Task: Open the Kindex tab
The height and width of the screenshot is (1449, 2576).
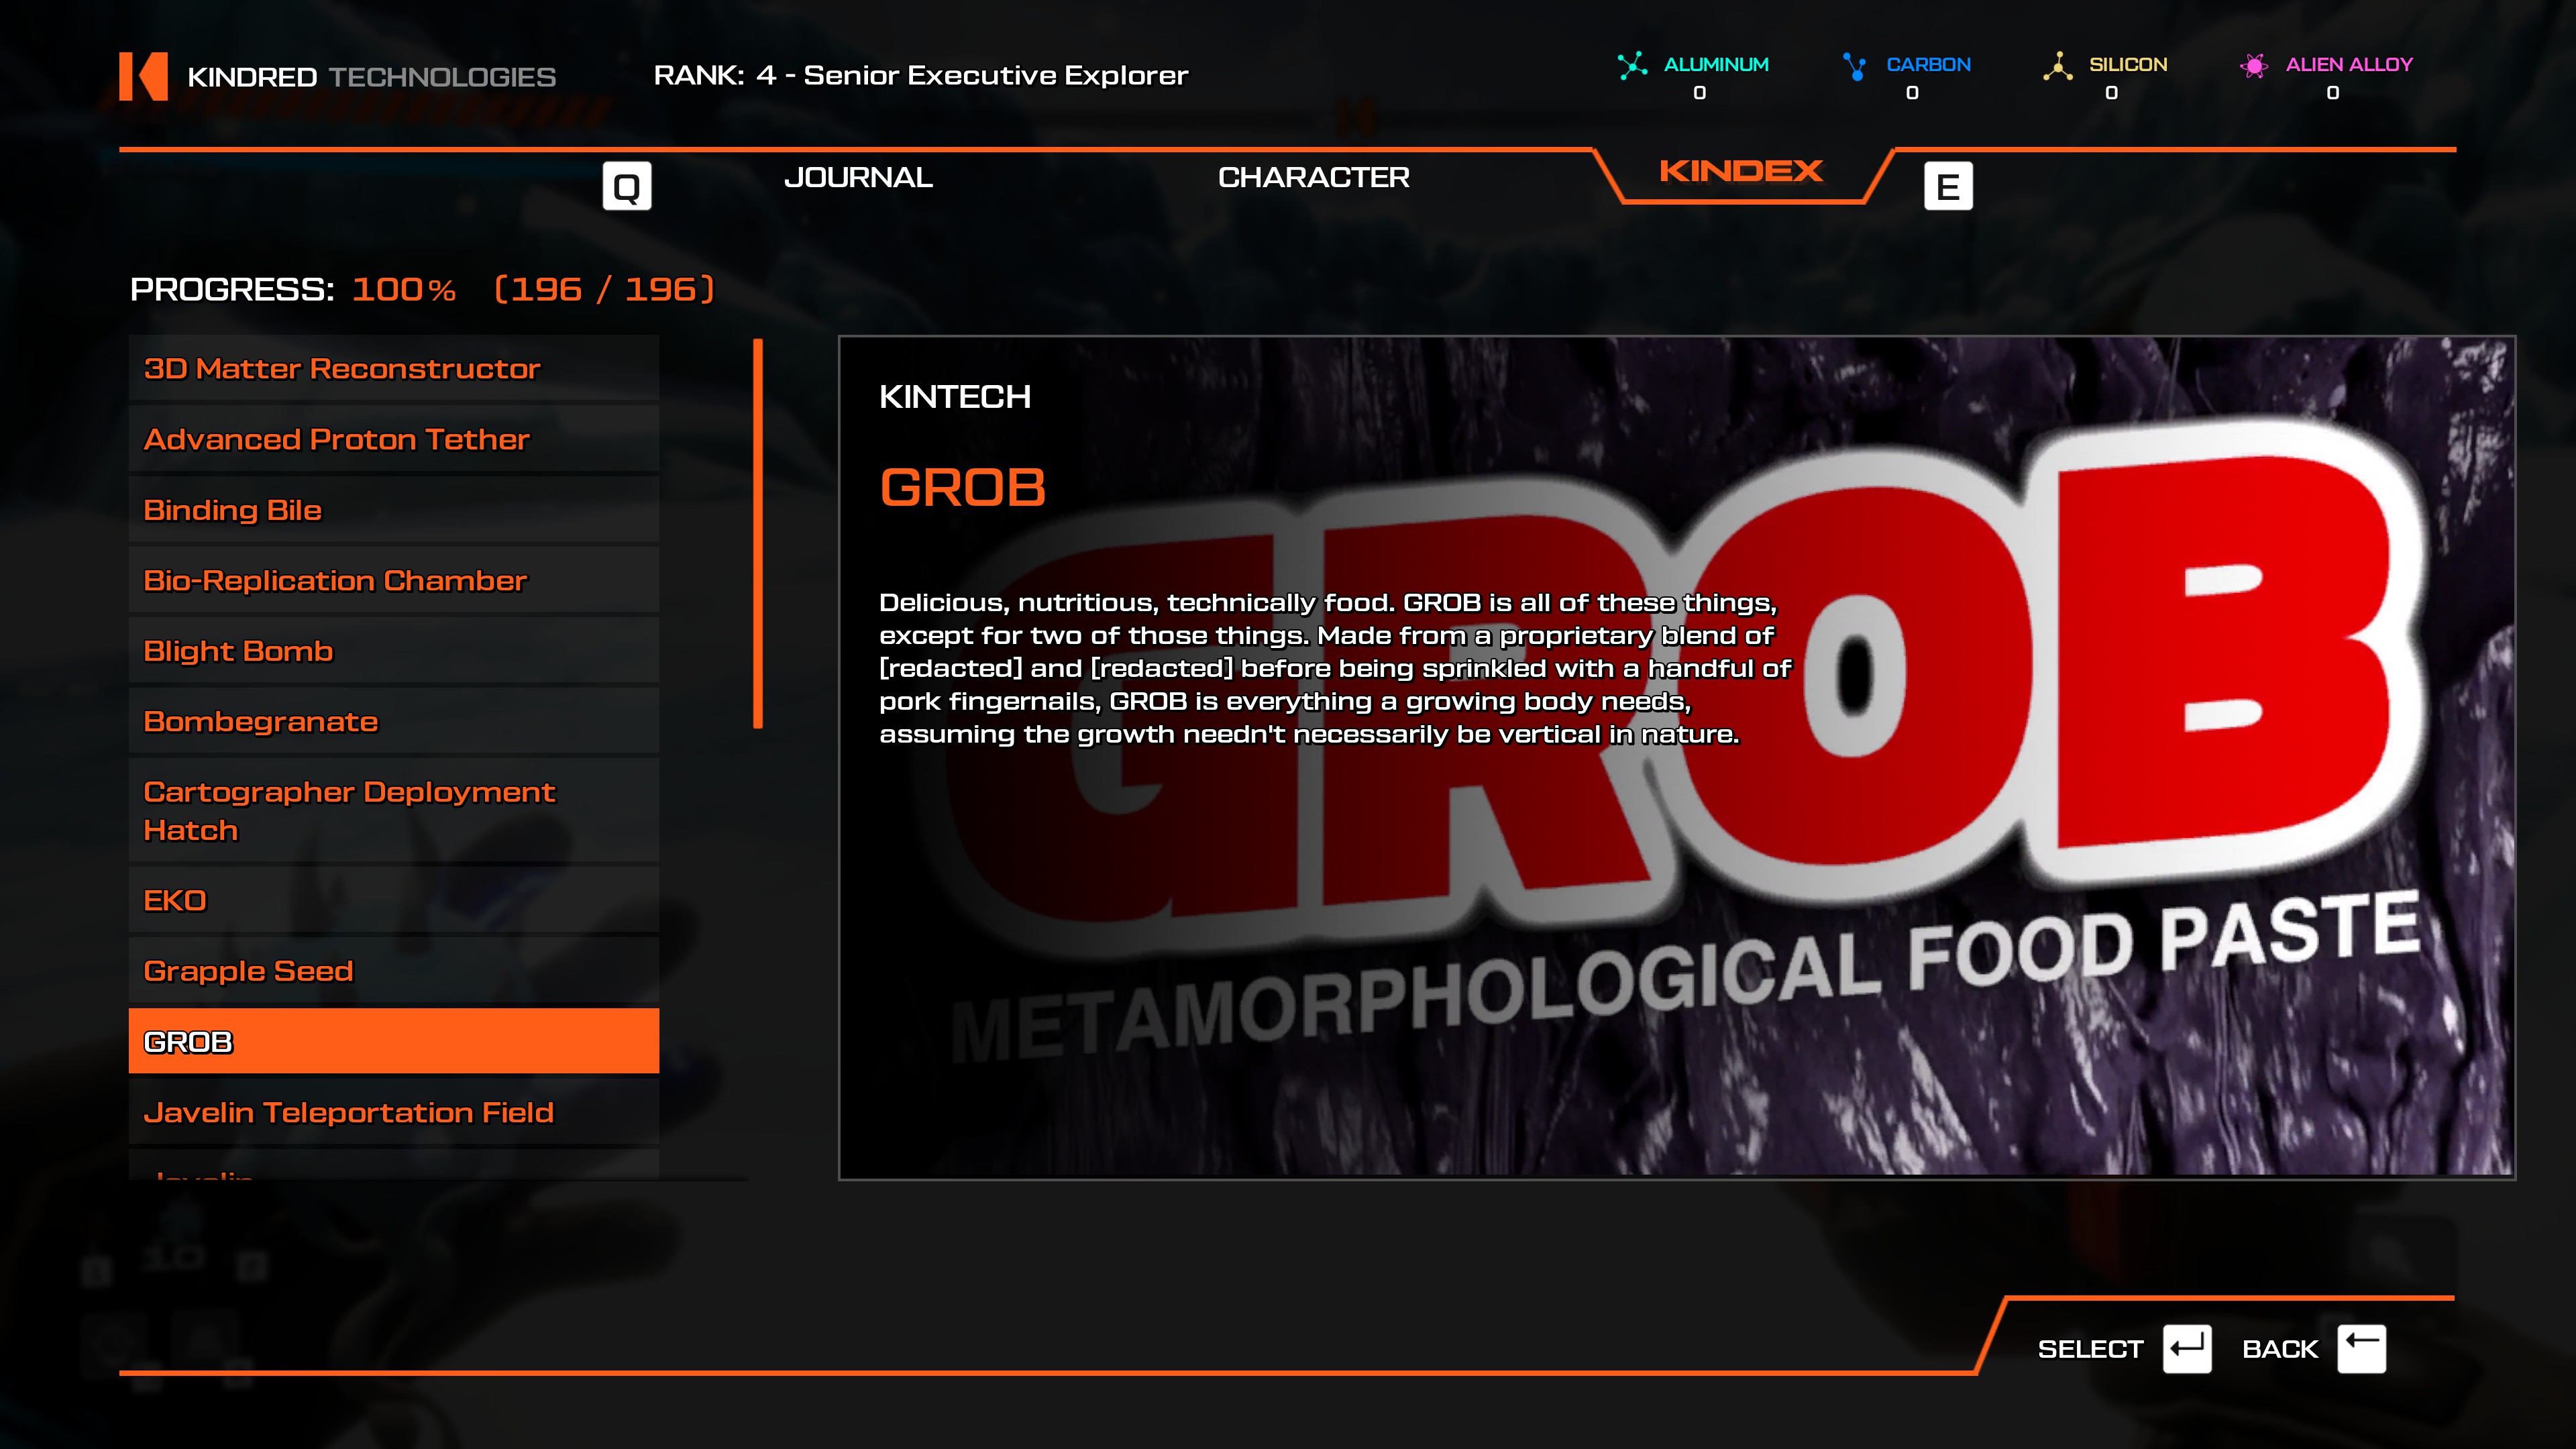Action: [1741, 172]
